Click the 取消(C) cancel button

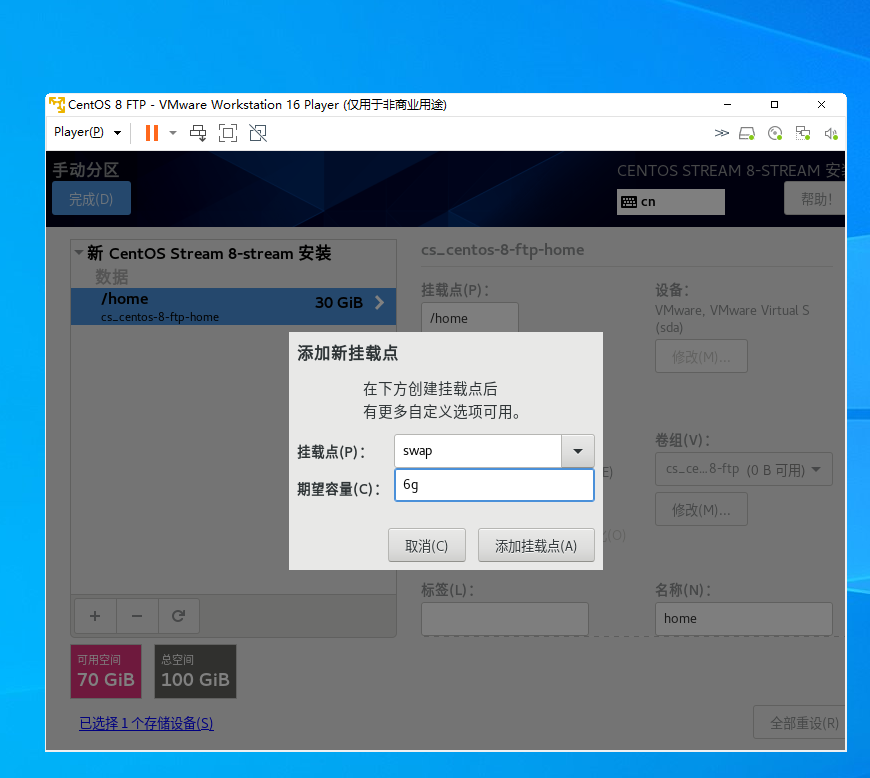[x=427, y=545]
